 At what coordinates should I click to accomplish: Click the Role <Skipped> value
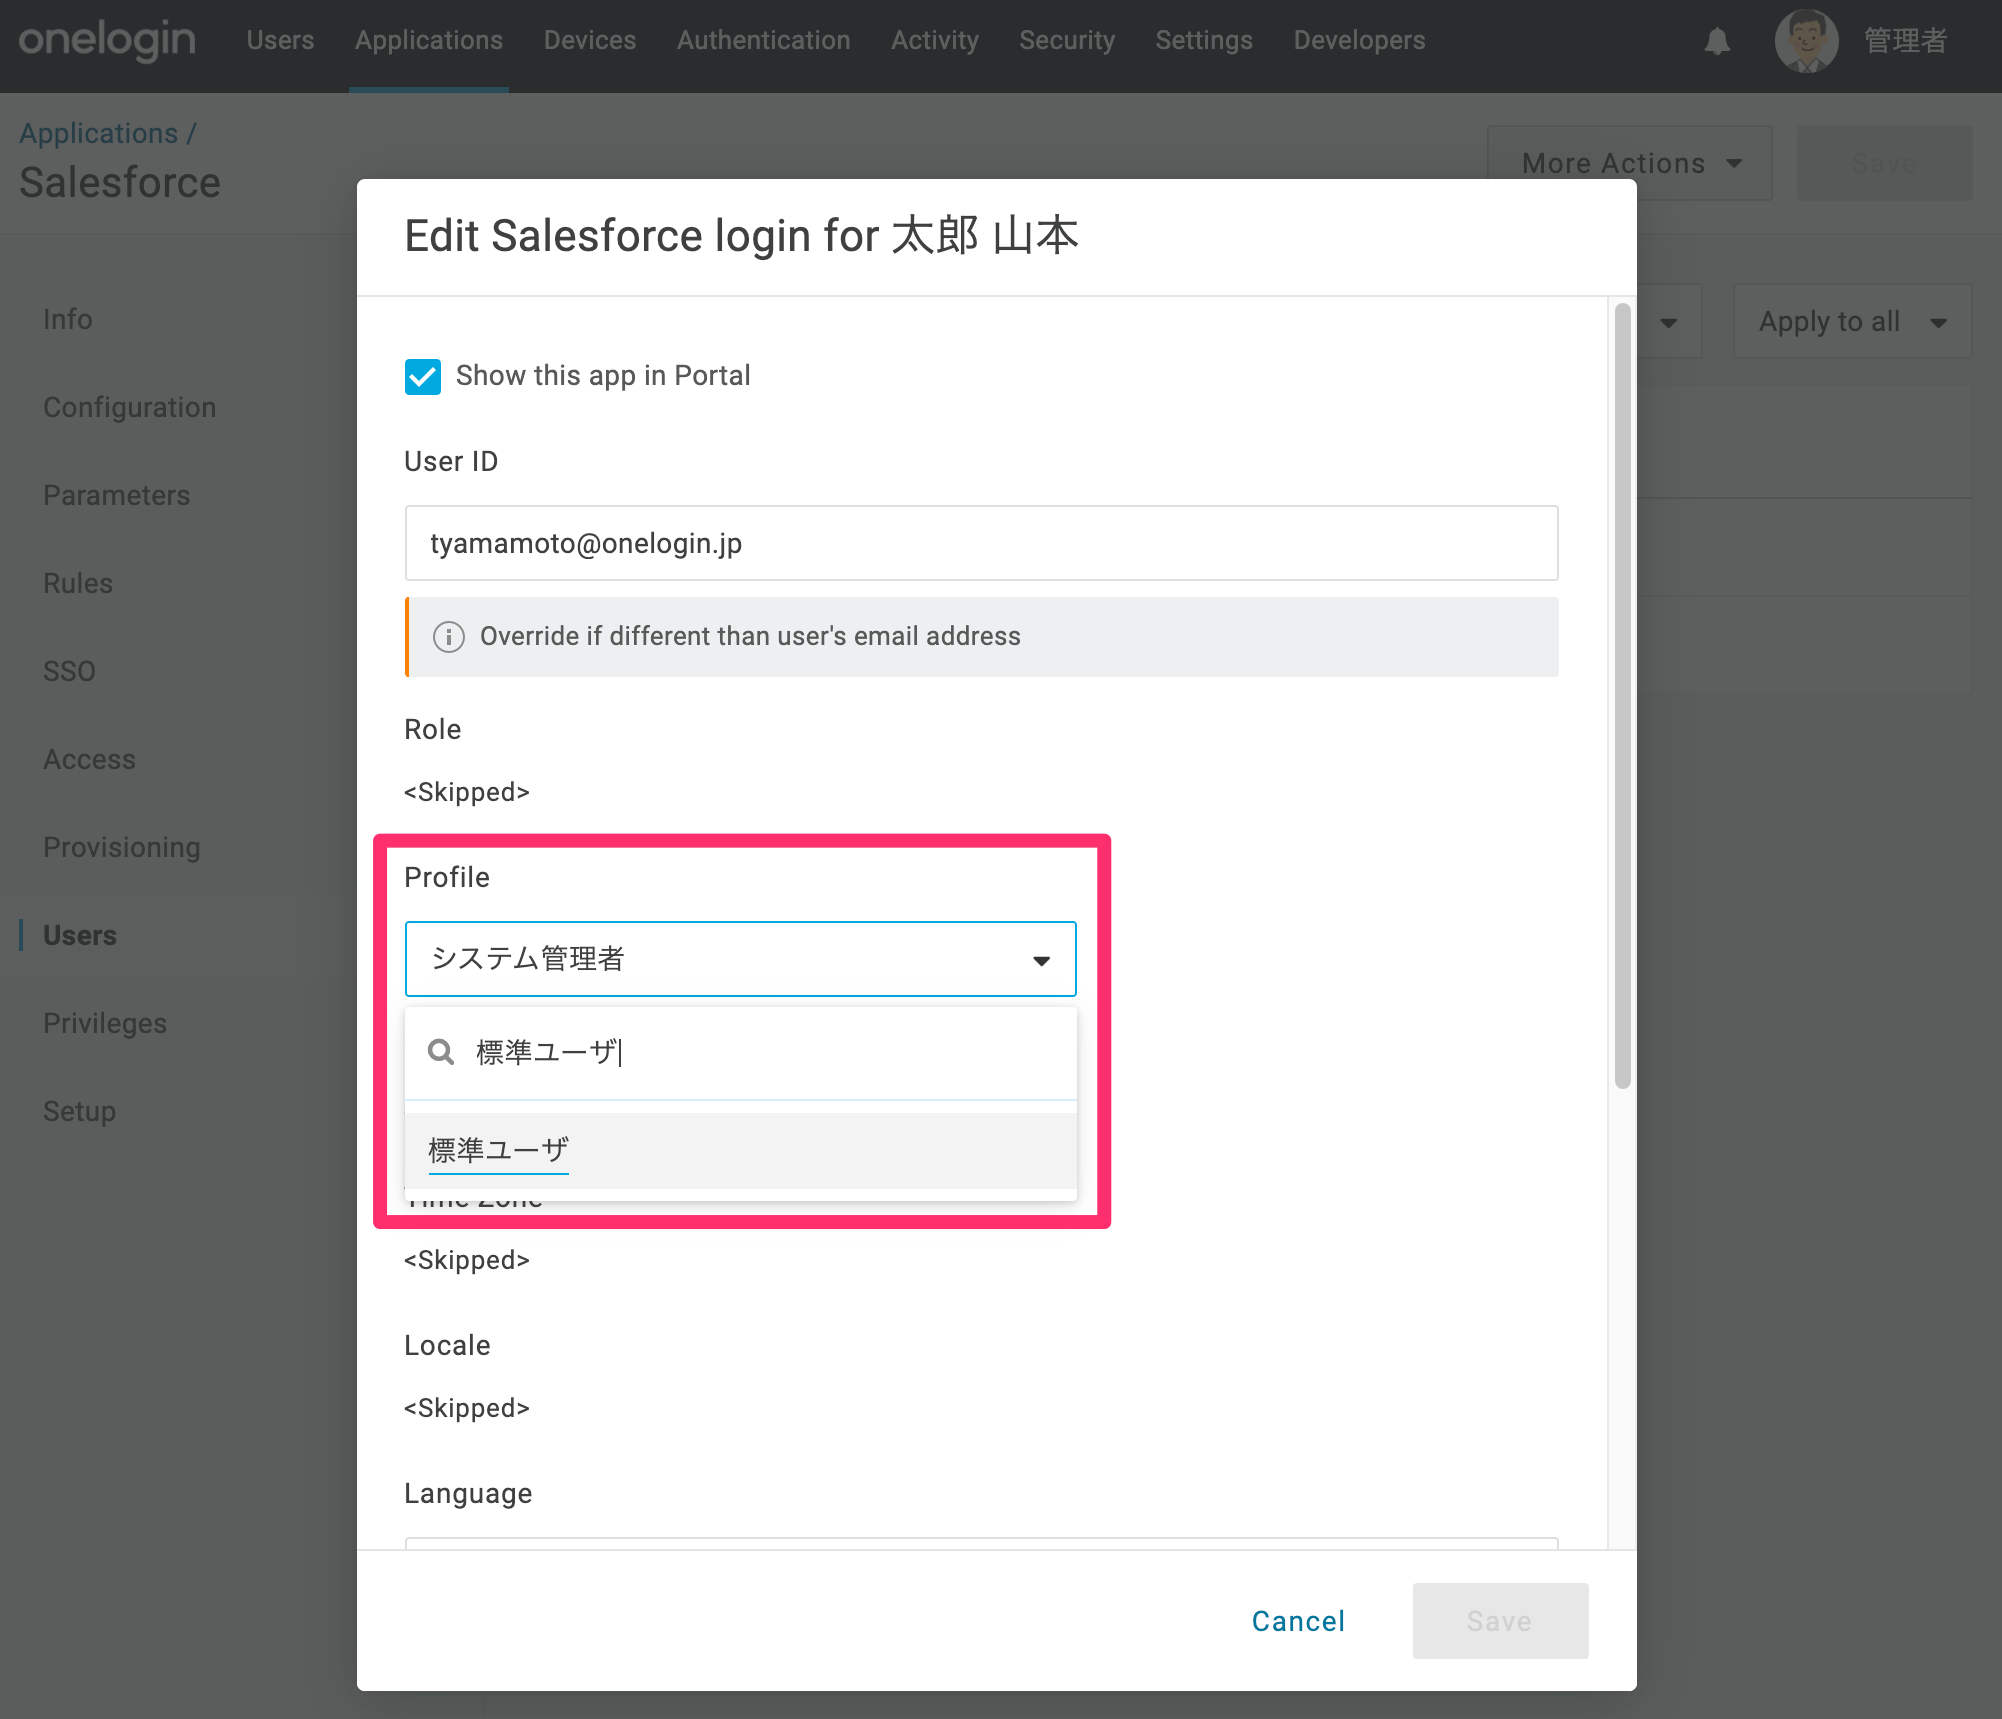point(467,792)
